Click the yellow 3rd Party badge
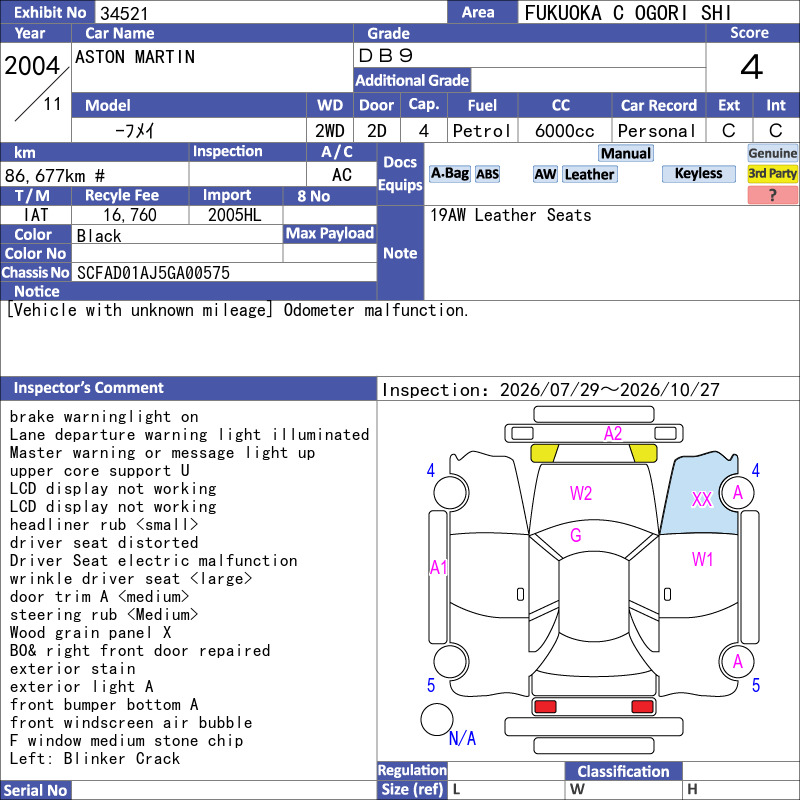The width and height of the screenshot is (800, 800). (x=772, y=173)
